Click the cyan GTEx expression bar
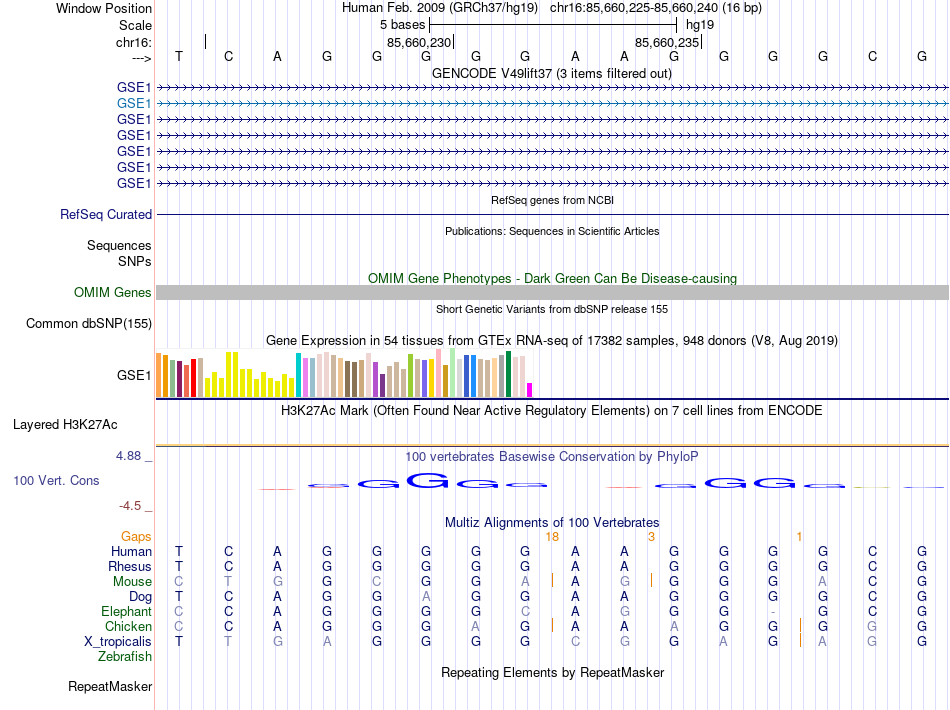 pyautogui.click(x=298, y=376)
